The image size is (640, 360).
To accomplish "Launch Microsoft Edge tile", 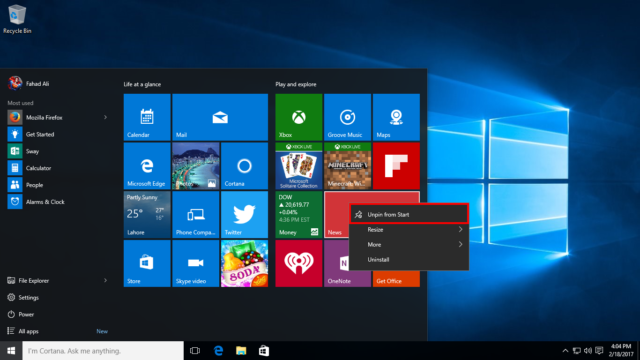I will coord(147,166).
